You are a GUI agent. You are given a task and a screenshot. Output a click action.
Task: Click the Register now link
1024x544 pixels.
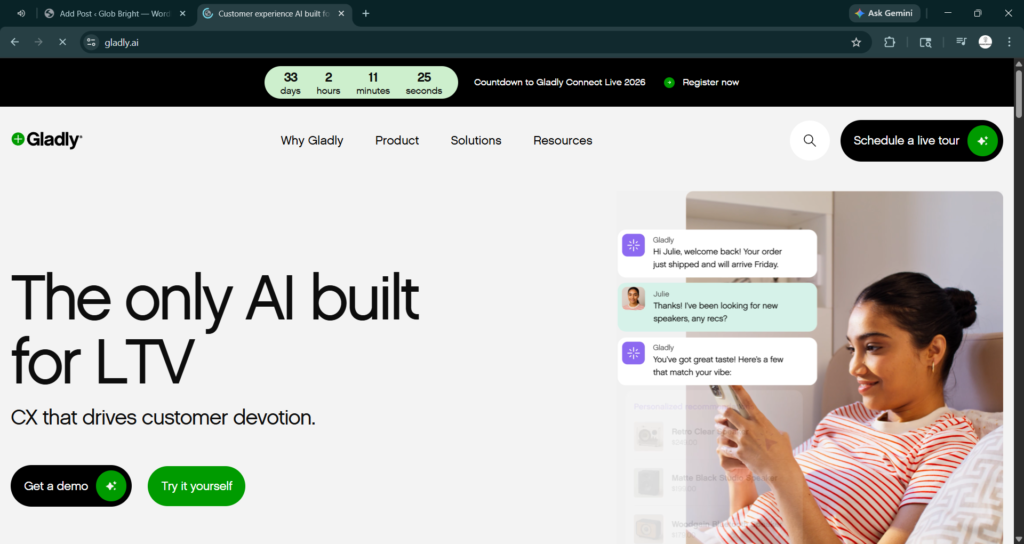tap(710, 82)
